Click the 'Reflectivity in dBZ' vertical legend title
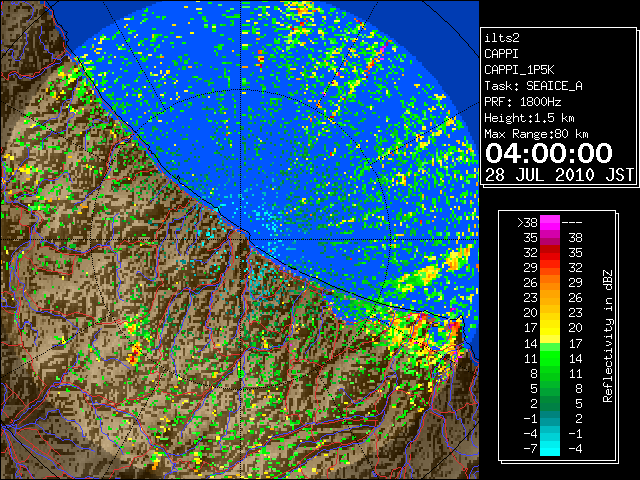The width and height of the screenshot is (640, 480). pyautogui.click(x=608, y=336)
